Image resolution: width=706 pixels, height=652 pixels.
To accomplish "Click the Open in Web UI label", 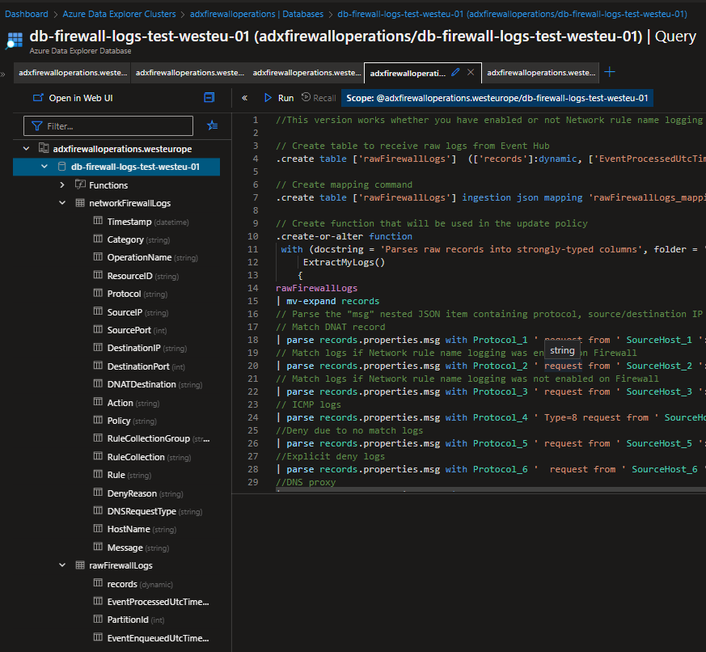I will (81, 98).
